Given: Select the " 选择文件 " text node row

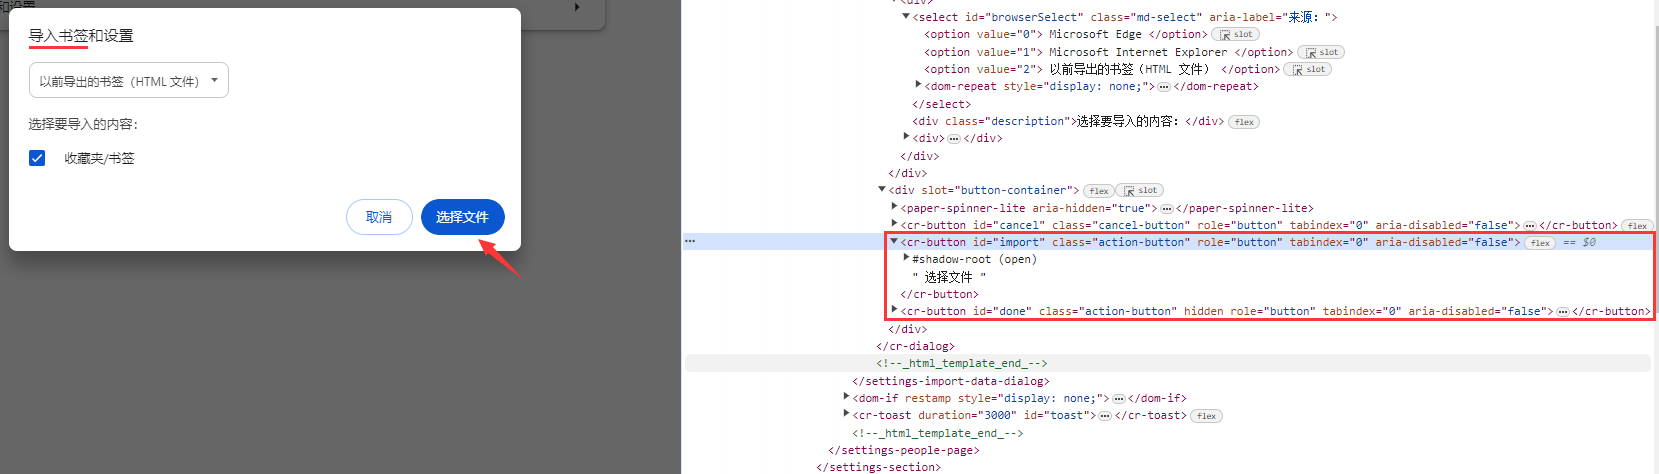Looking at the screenshot, I should [x=948, y=277].
